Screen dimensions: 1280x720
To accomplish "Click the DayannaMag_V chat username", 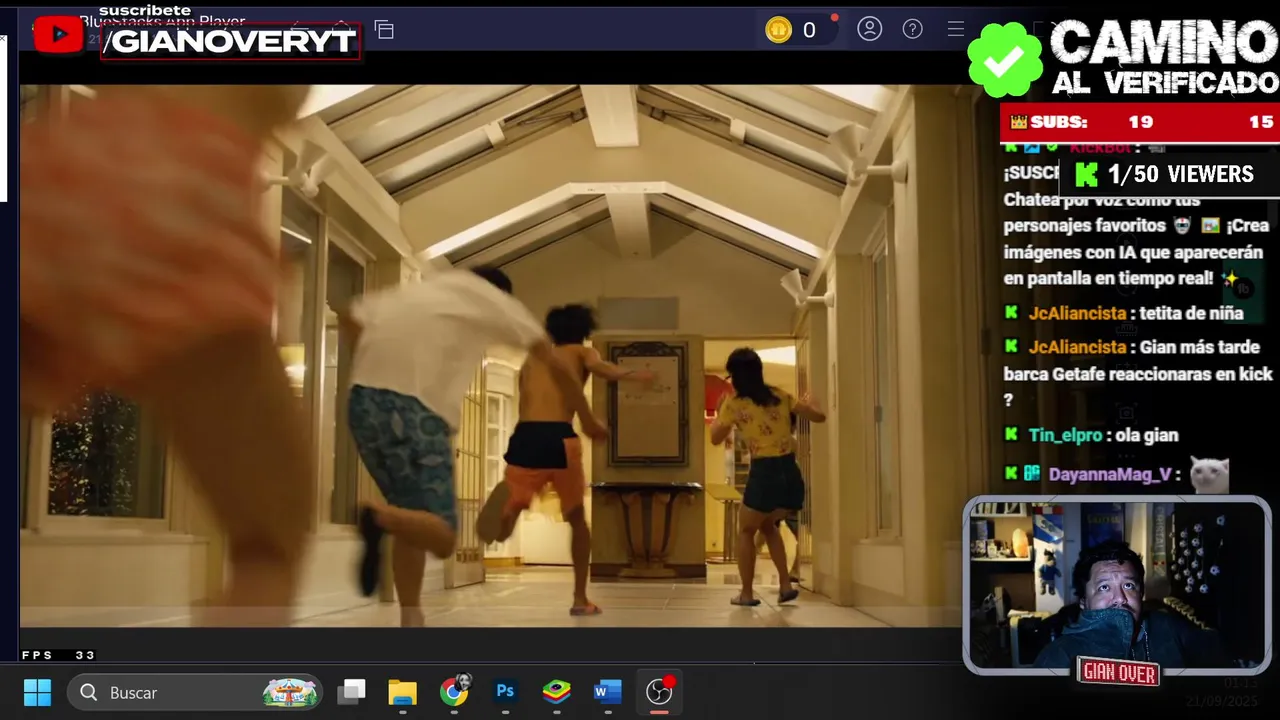I will pos(1109,474).
